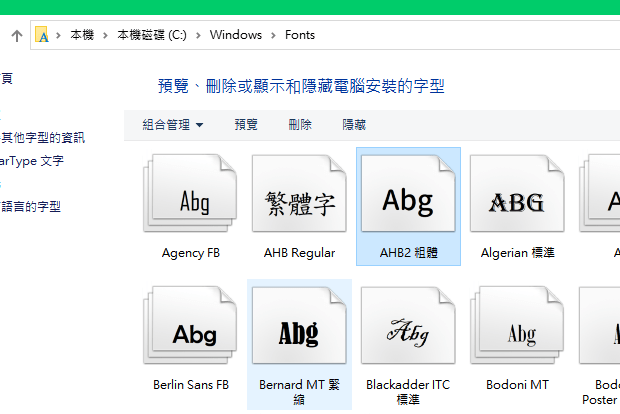Open the 組合管理 dropdown menu

(173, 125)
